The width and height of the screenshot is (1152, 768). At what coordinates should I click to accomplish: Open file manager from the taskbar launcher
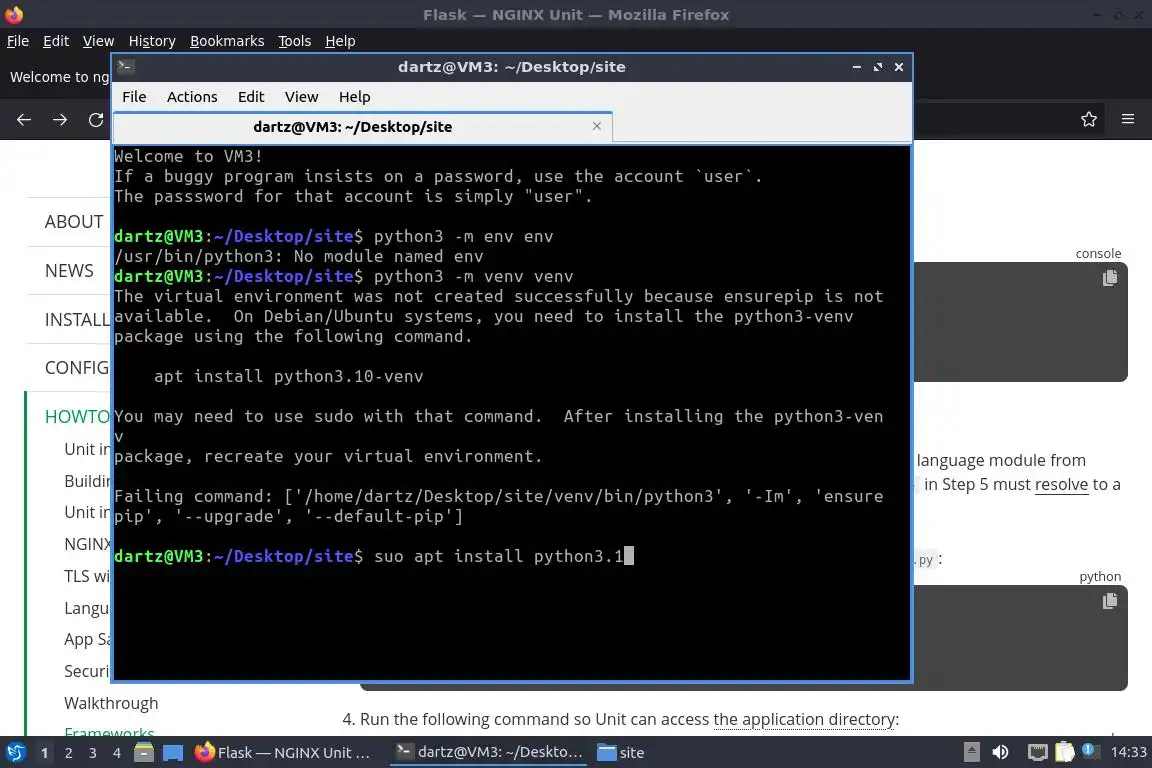(144, 753)
